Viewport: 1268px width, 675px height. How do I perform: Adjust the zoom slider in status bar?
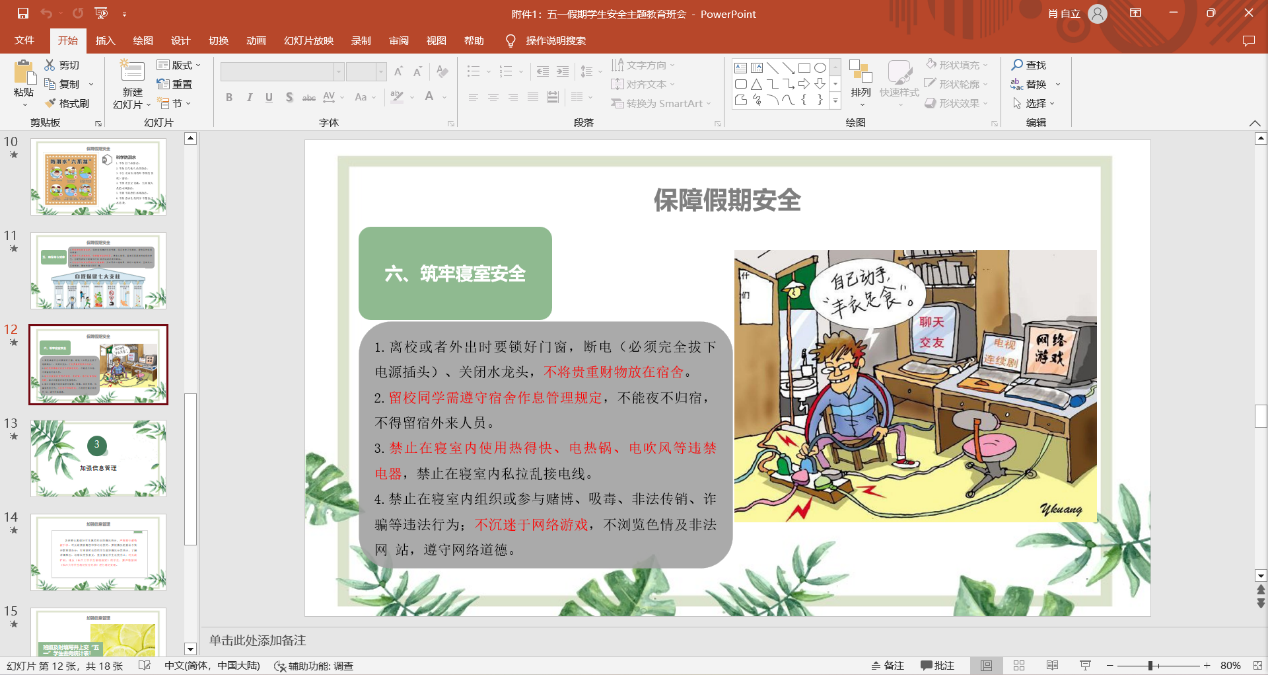[1151, 665]
